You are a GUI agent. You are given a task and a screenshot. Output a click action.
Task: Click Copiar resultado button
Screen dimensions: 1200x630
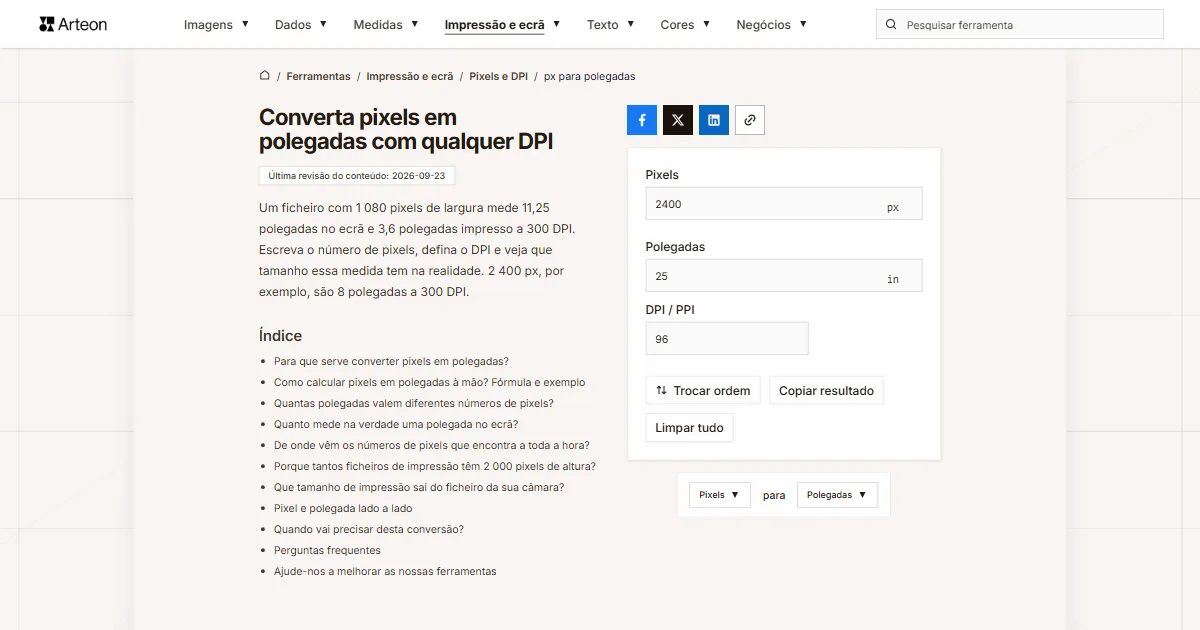pos(826,391)
